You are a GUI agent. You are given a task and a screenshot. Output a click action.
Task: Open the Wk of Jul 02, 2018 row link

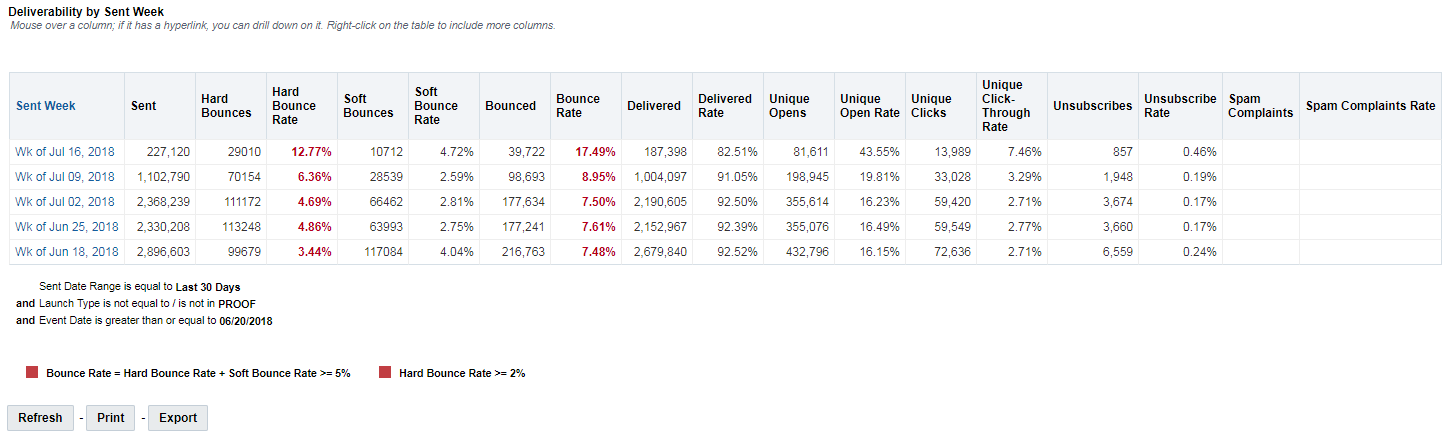tap(65, 202)
